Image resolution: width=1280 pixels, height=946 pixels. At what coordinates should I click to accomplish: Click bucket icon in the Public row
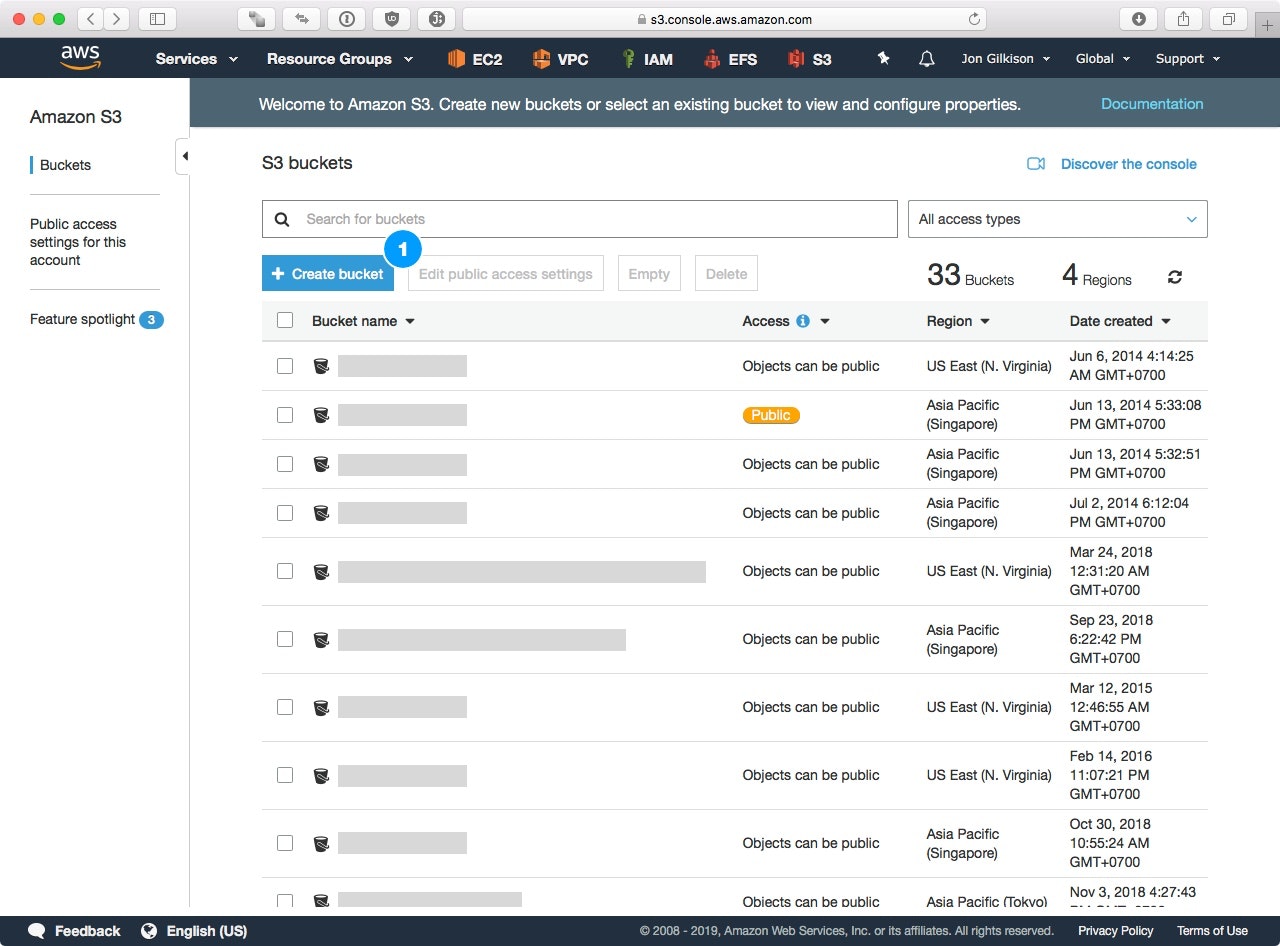[321, 415]
